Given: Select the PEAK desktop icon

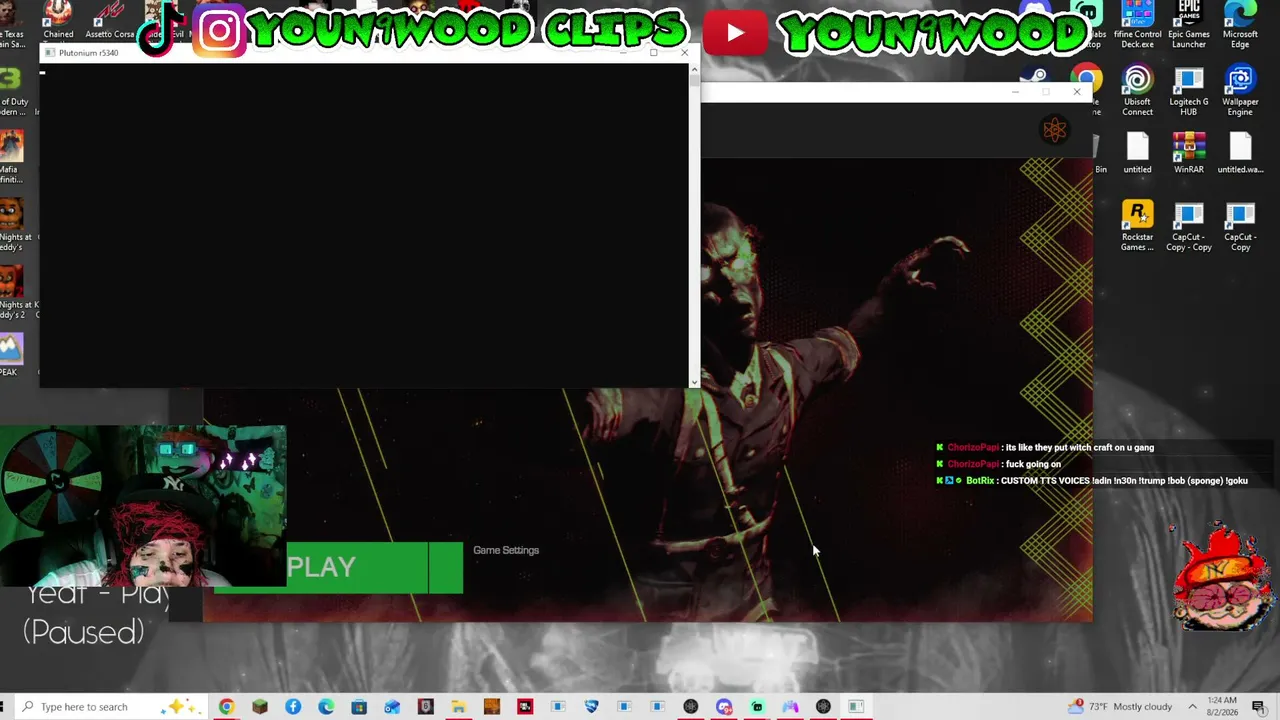Looking at the screenshot, I should coord(10,355).
